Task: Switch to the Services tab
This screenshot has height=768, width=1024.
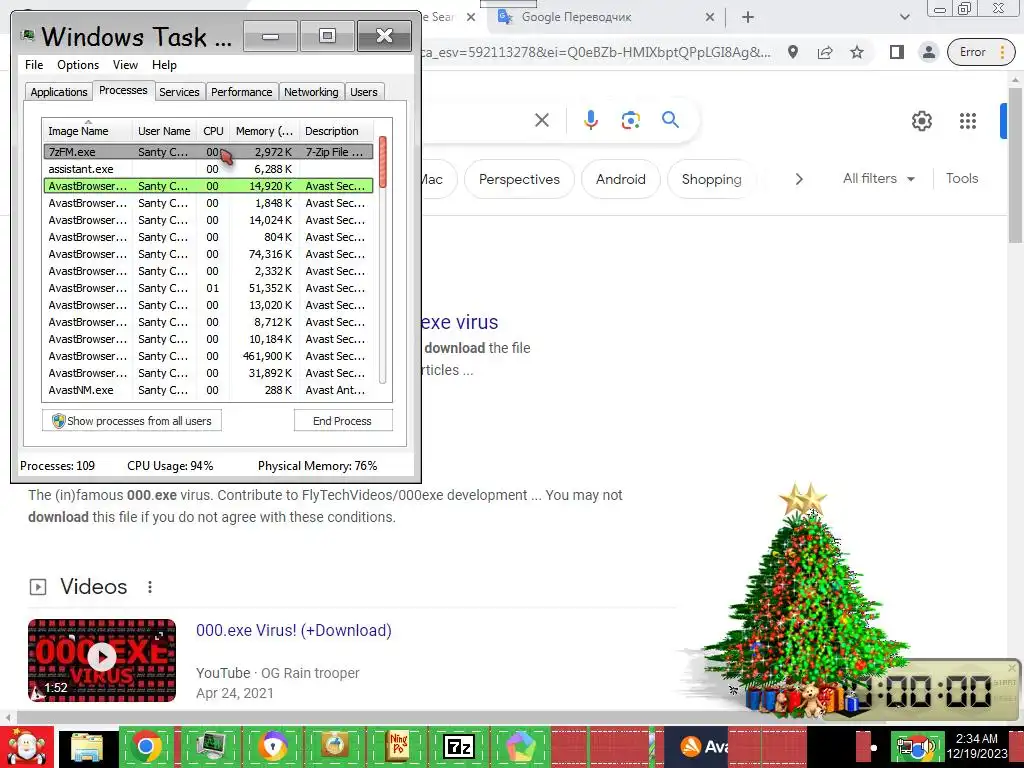Action: (x=179, y=92)
